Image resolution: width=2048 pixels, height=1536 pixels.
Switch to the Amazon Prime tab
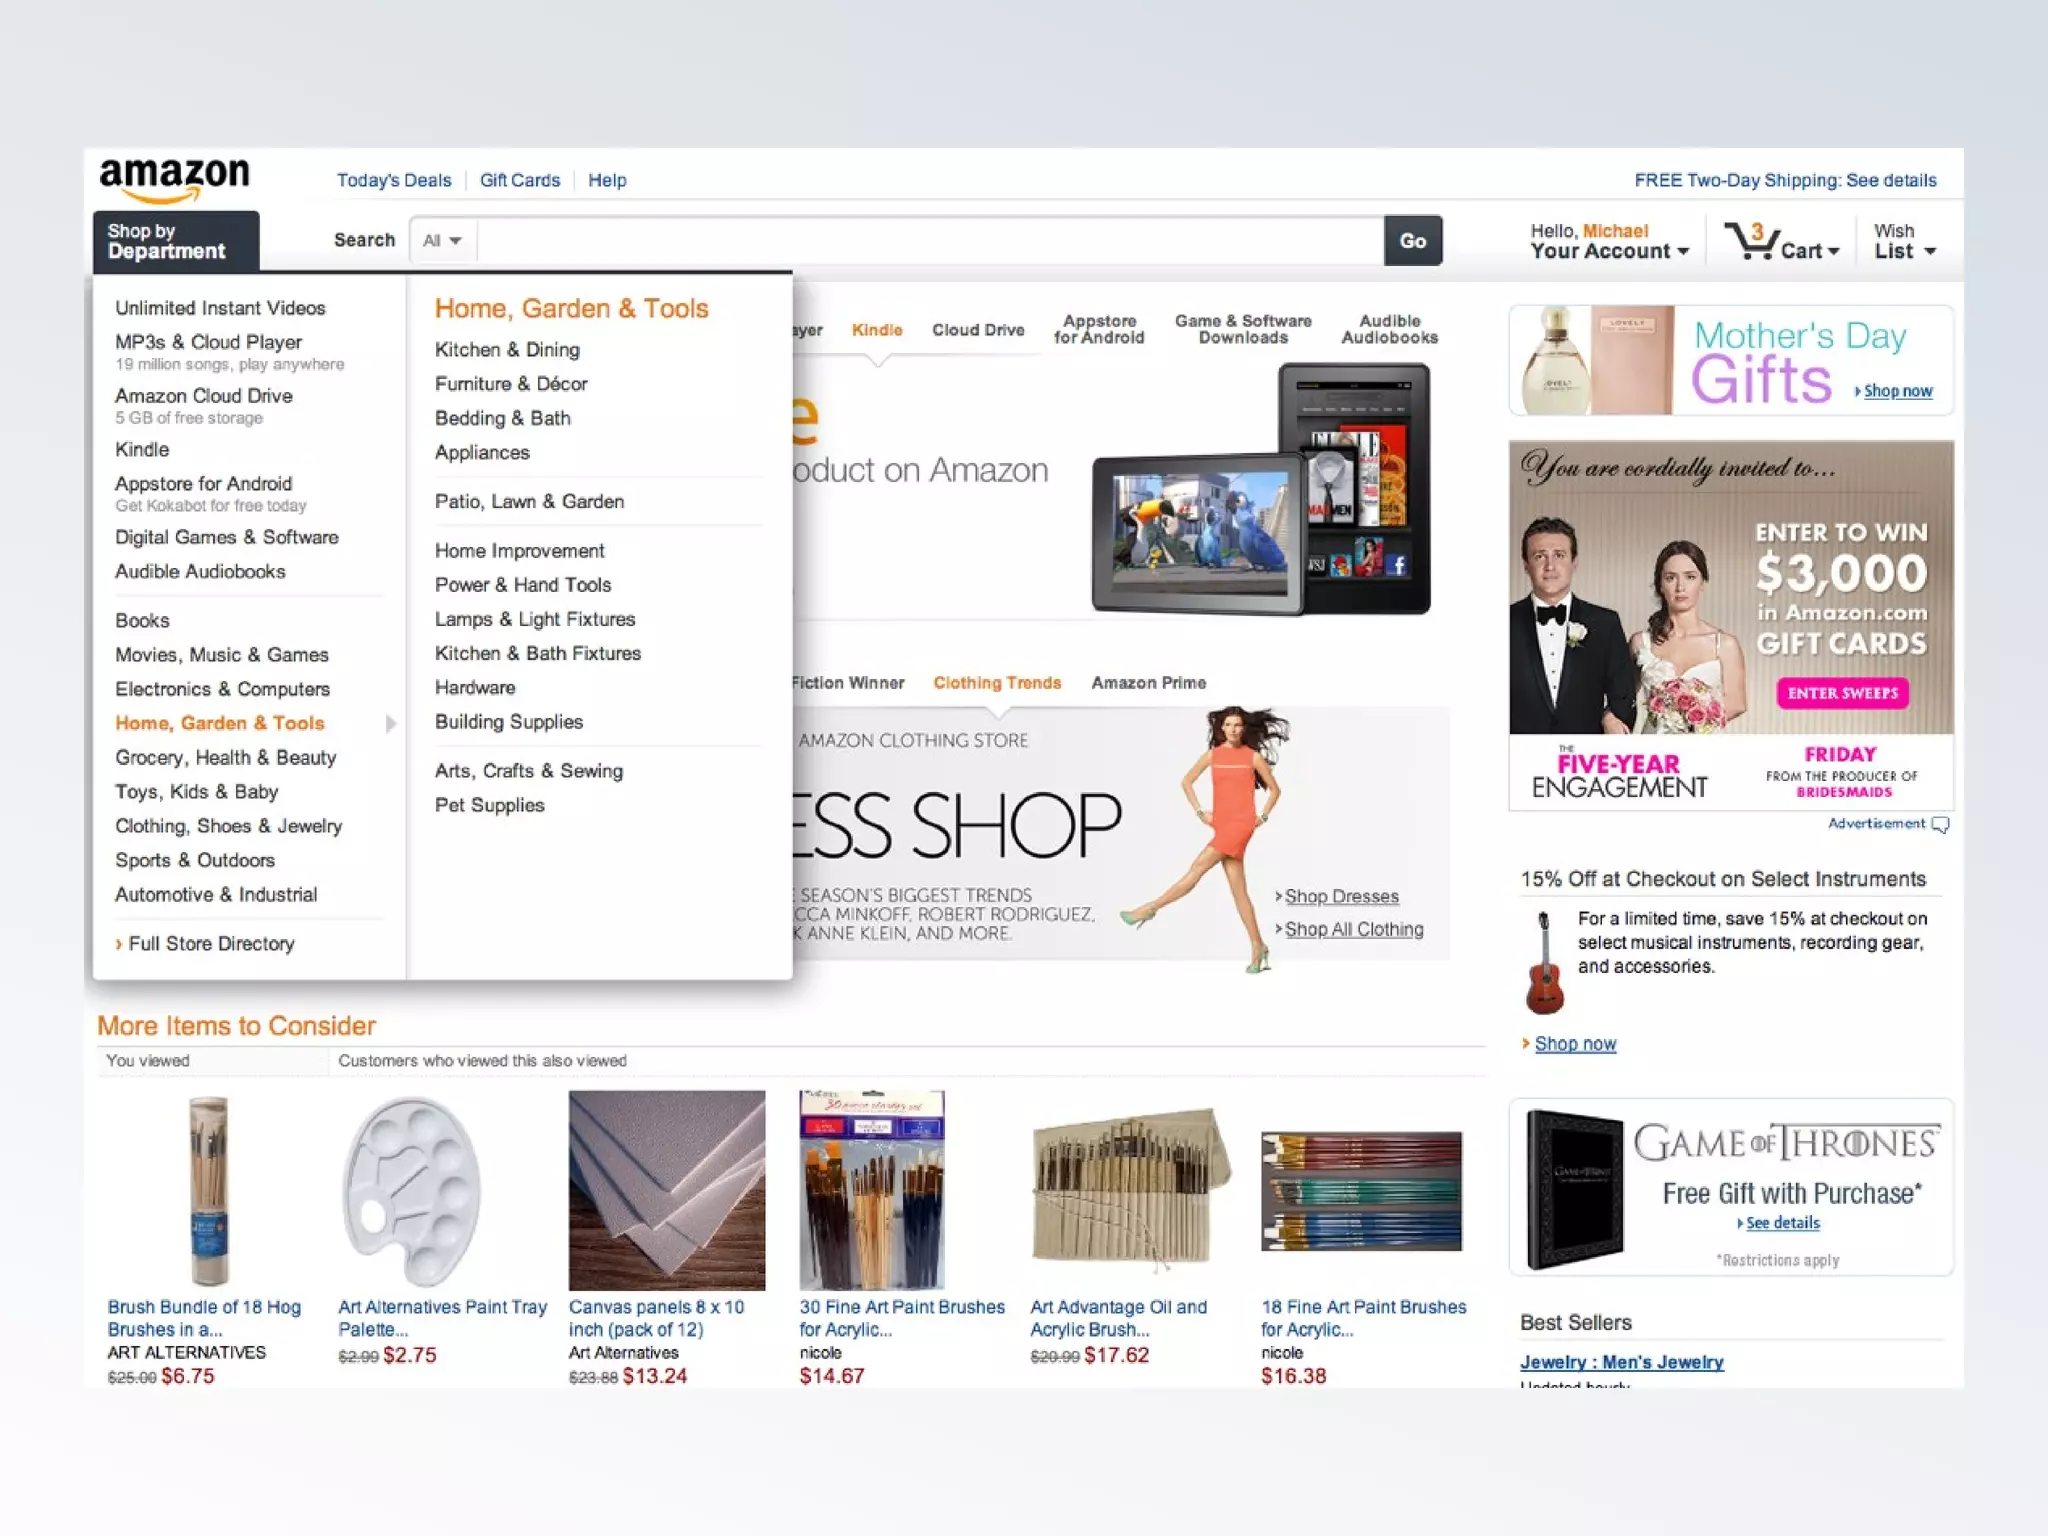pyautogui.click(x=1148, y=683)
